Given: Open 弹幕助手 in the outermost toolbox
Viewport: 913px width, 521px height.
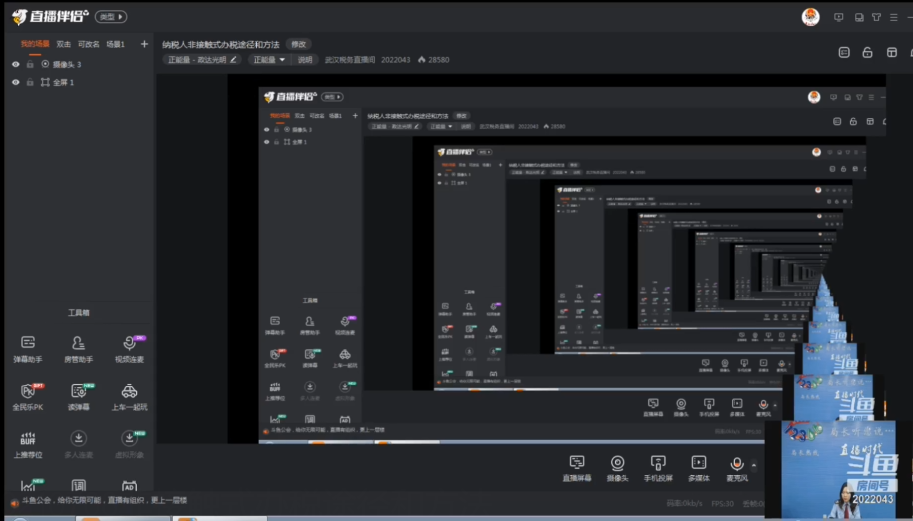Looking at the screenshot, I should tap(27, 349).
